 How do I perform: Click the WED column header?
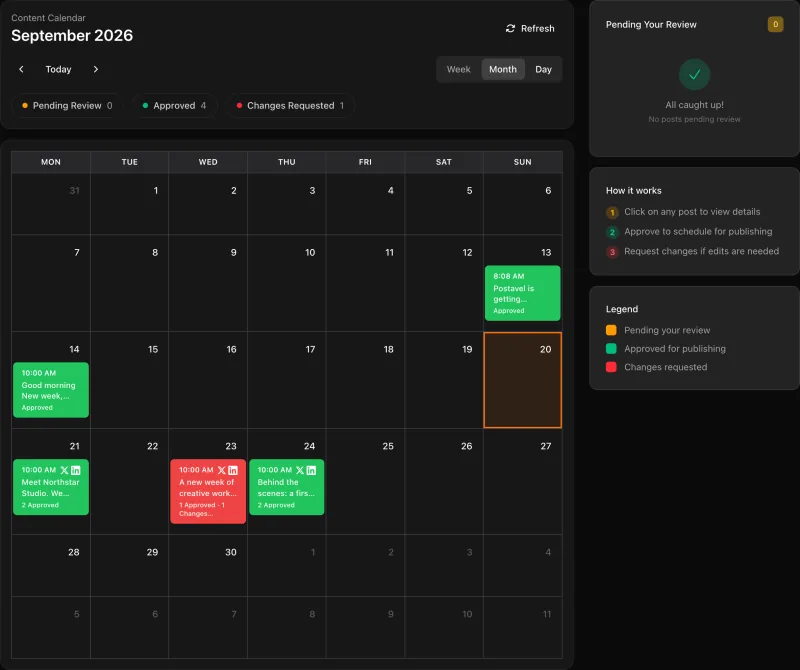(x=208, y=162)
